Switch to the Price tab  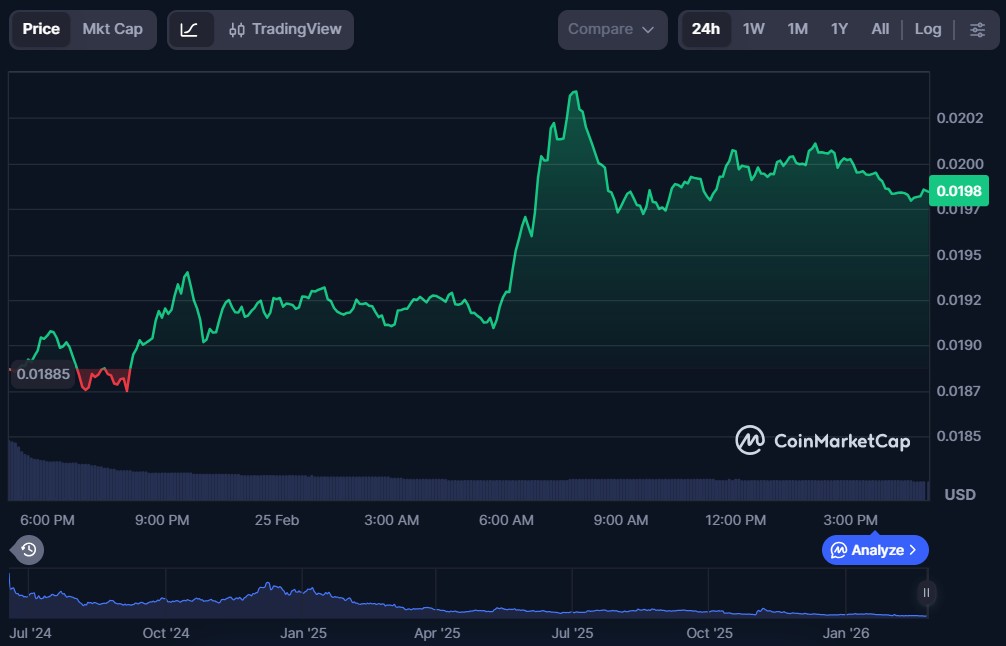[41, 29]
